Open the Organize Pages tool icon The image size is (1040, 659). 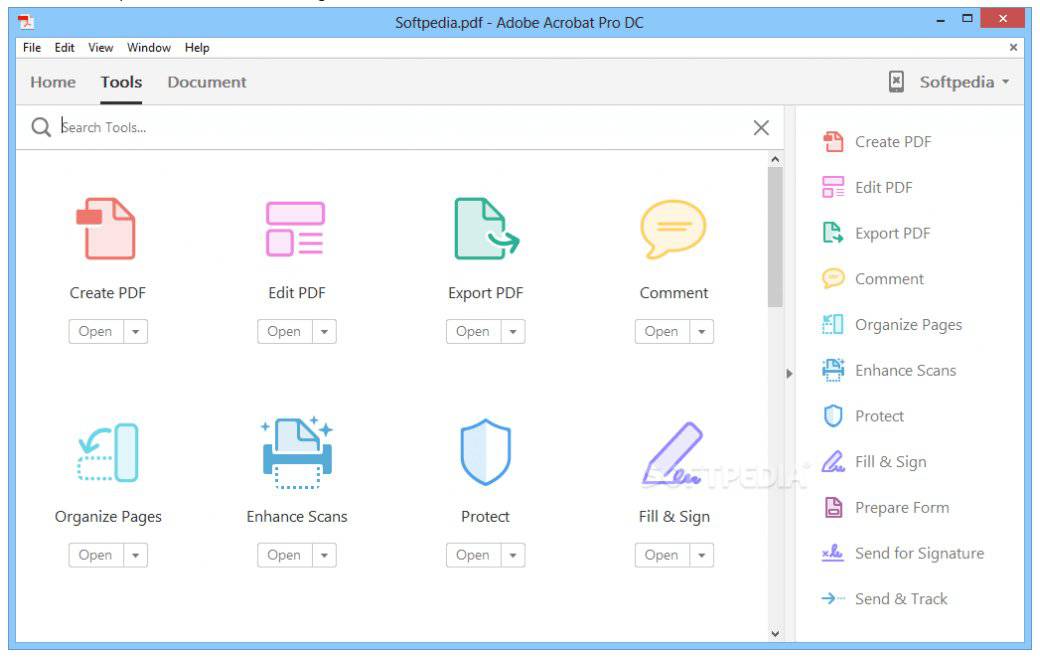click(x=108, y=452)
